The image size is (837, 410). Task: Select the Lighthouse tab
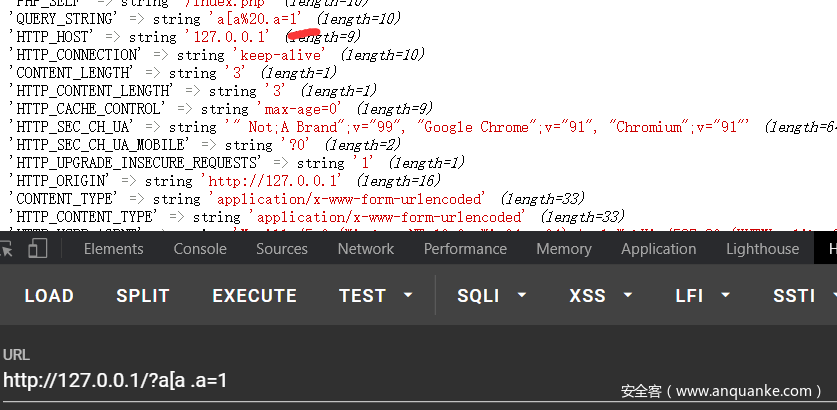[x=762, y=249]
